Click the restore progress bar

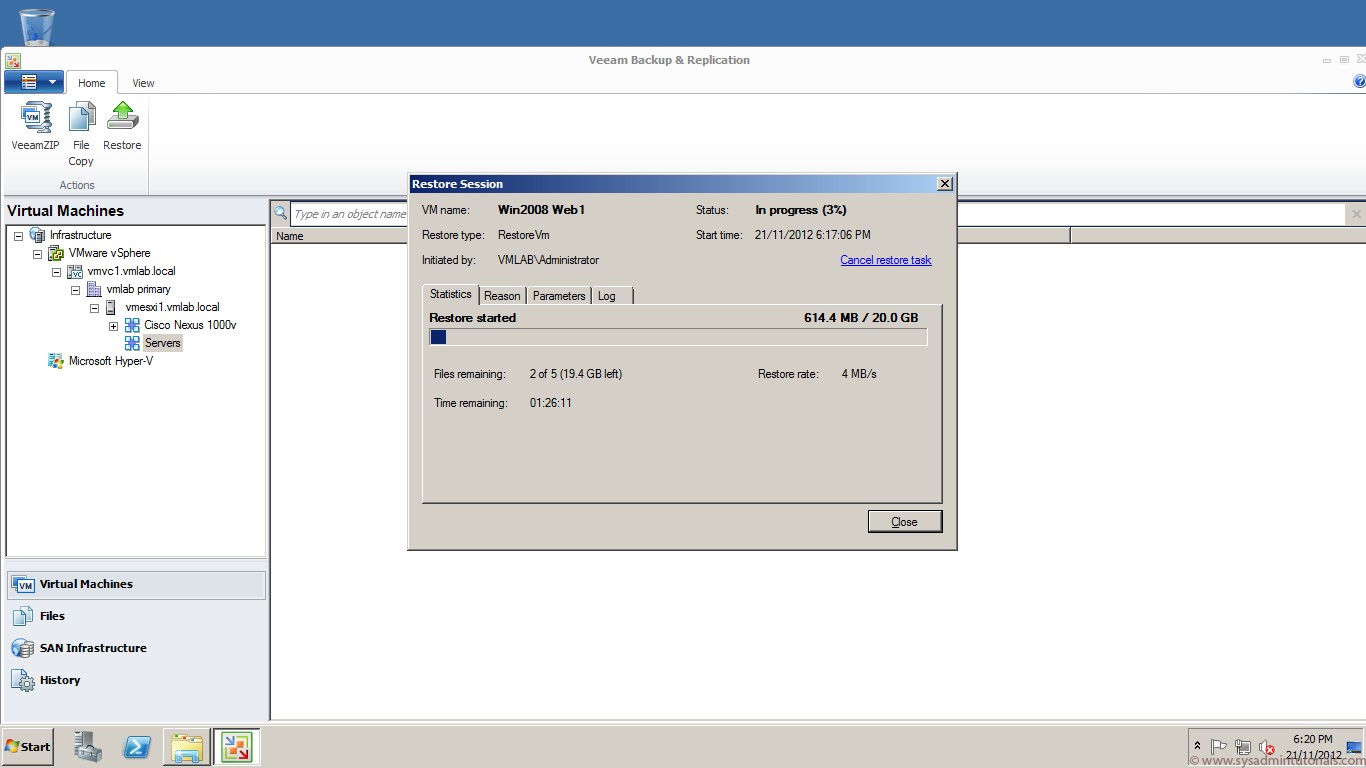point(678,337)
